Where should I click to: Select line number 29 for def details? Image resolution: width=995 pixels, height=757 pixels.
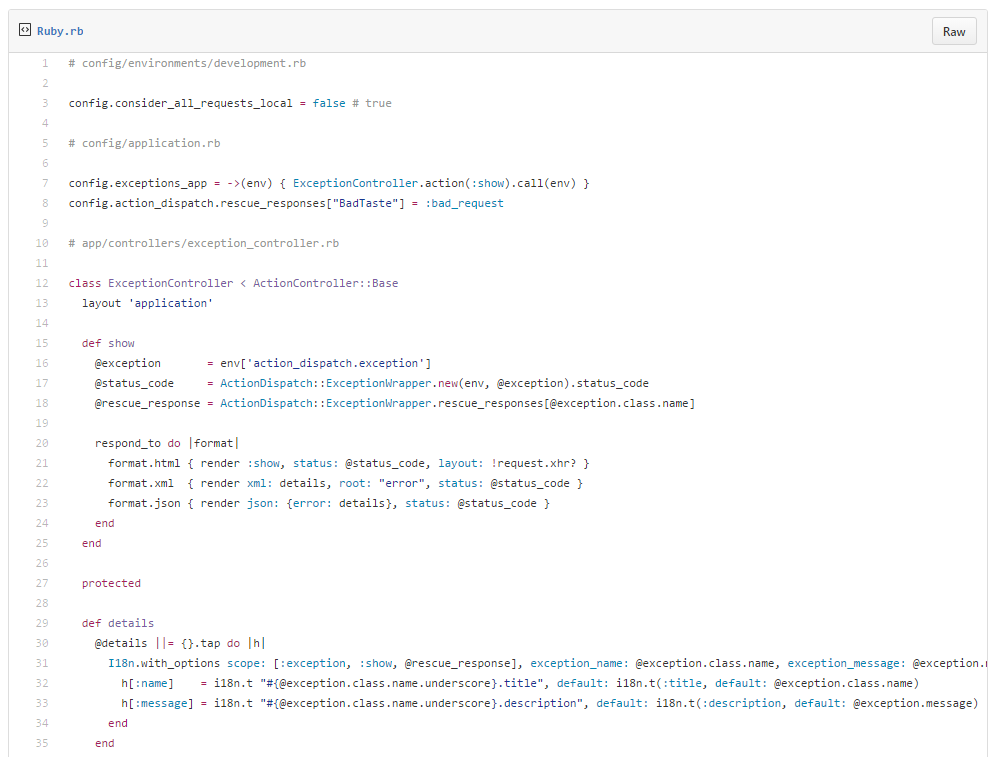42,623
